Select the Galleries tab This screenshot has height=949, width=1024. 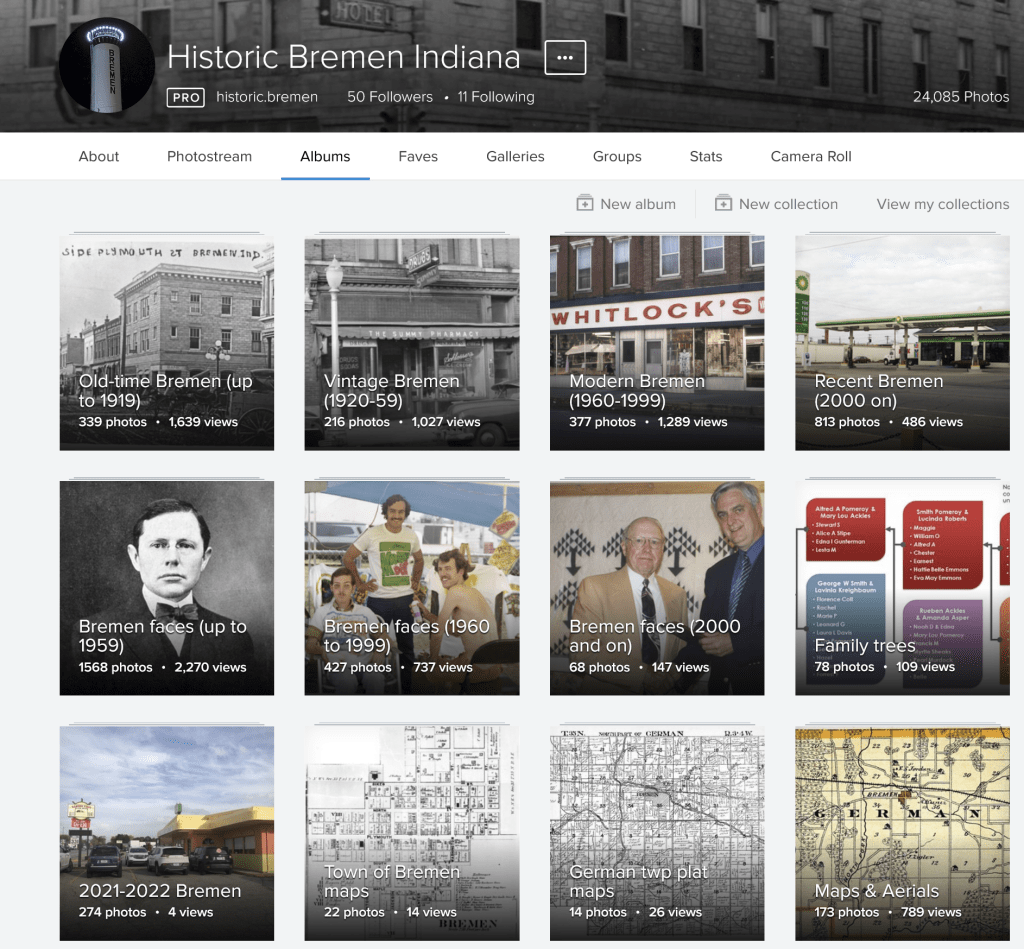(x=515, y=156)
